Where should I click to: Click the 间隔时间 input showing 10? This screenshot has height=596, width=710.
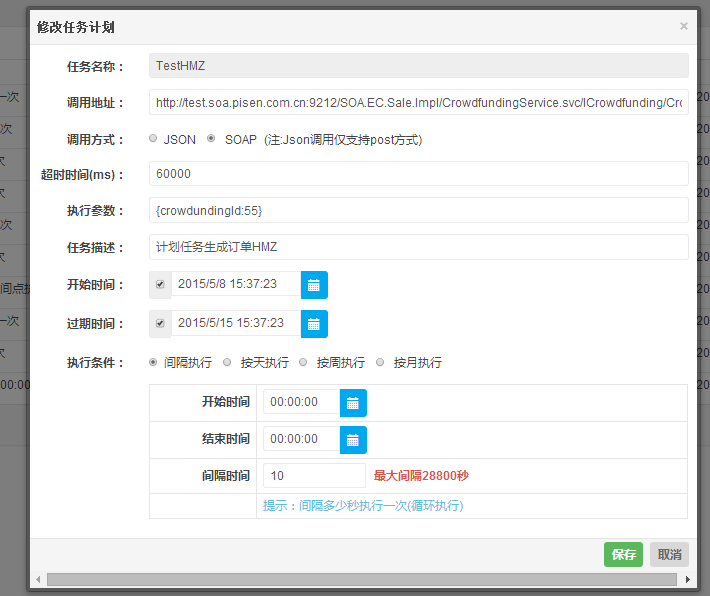point(314,476)
